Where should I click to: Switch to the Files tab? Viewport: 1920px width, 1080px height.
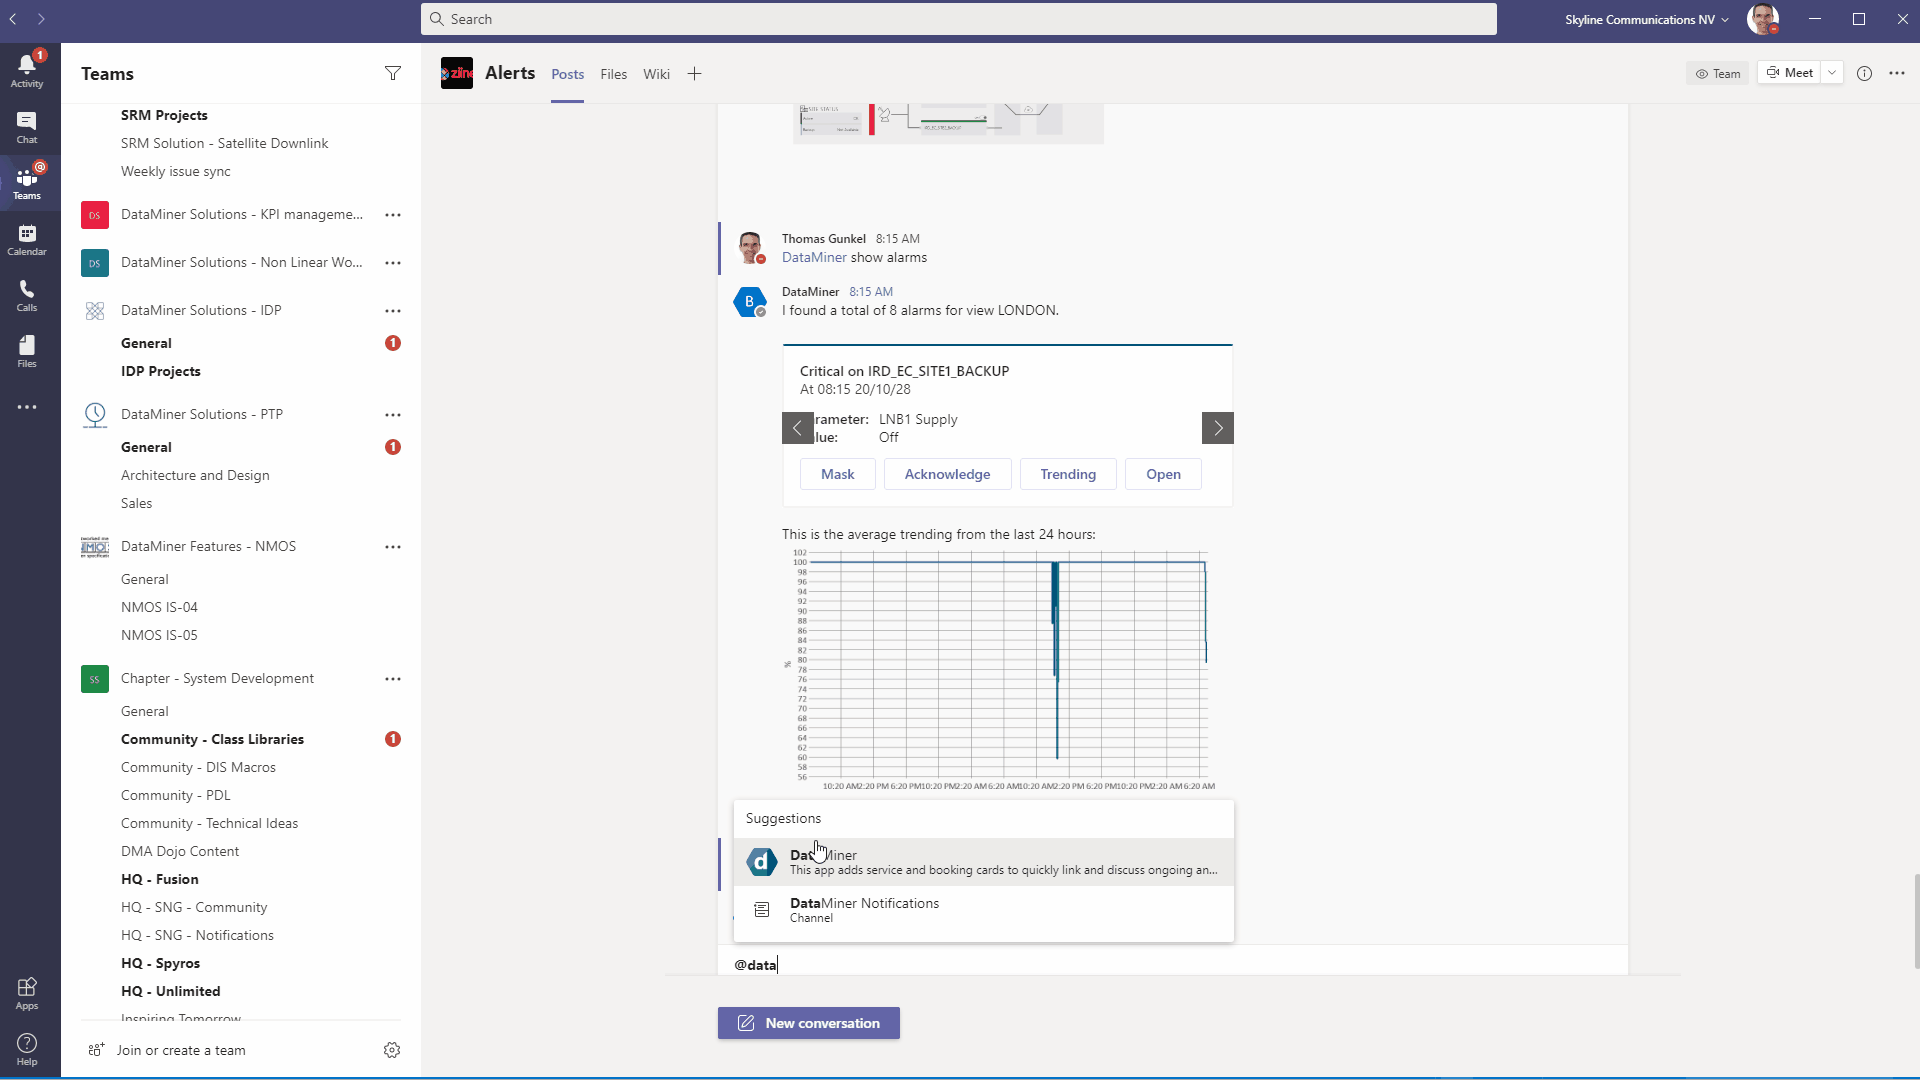[x=613, y=74]
